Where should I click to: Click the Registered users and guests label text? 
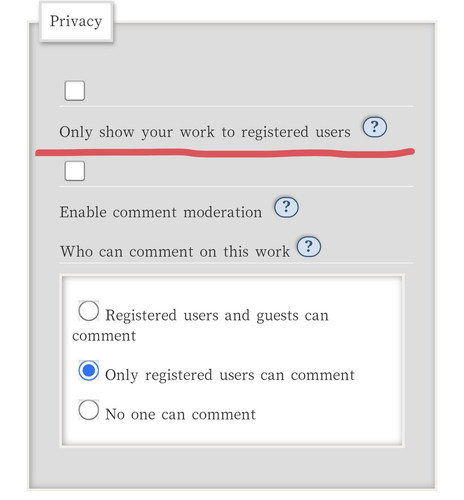point(200,325)
